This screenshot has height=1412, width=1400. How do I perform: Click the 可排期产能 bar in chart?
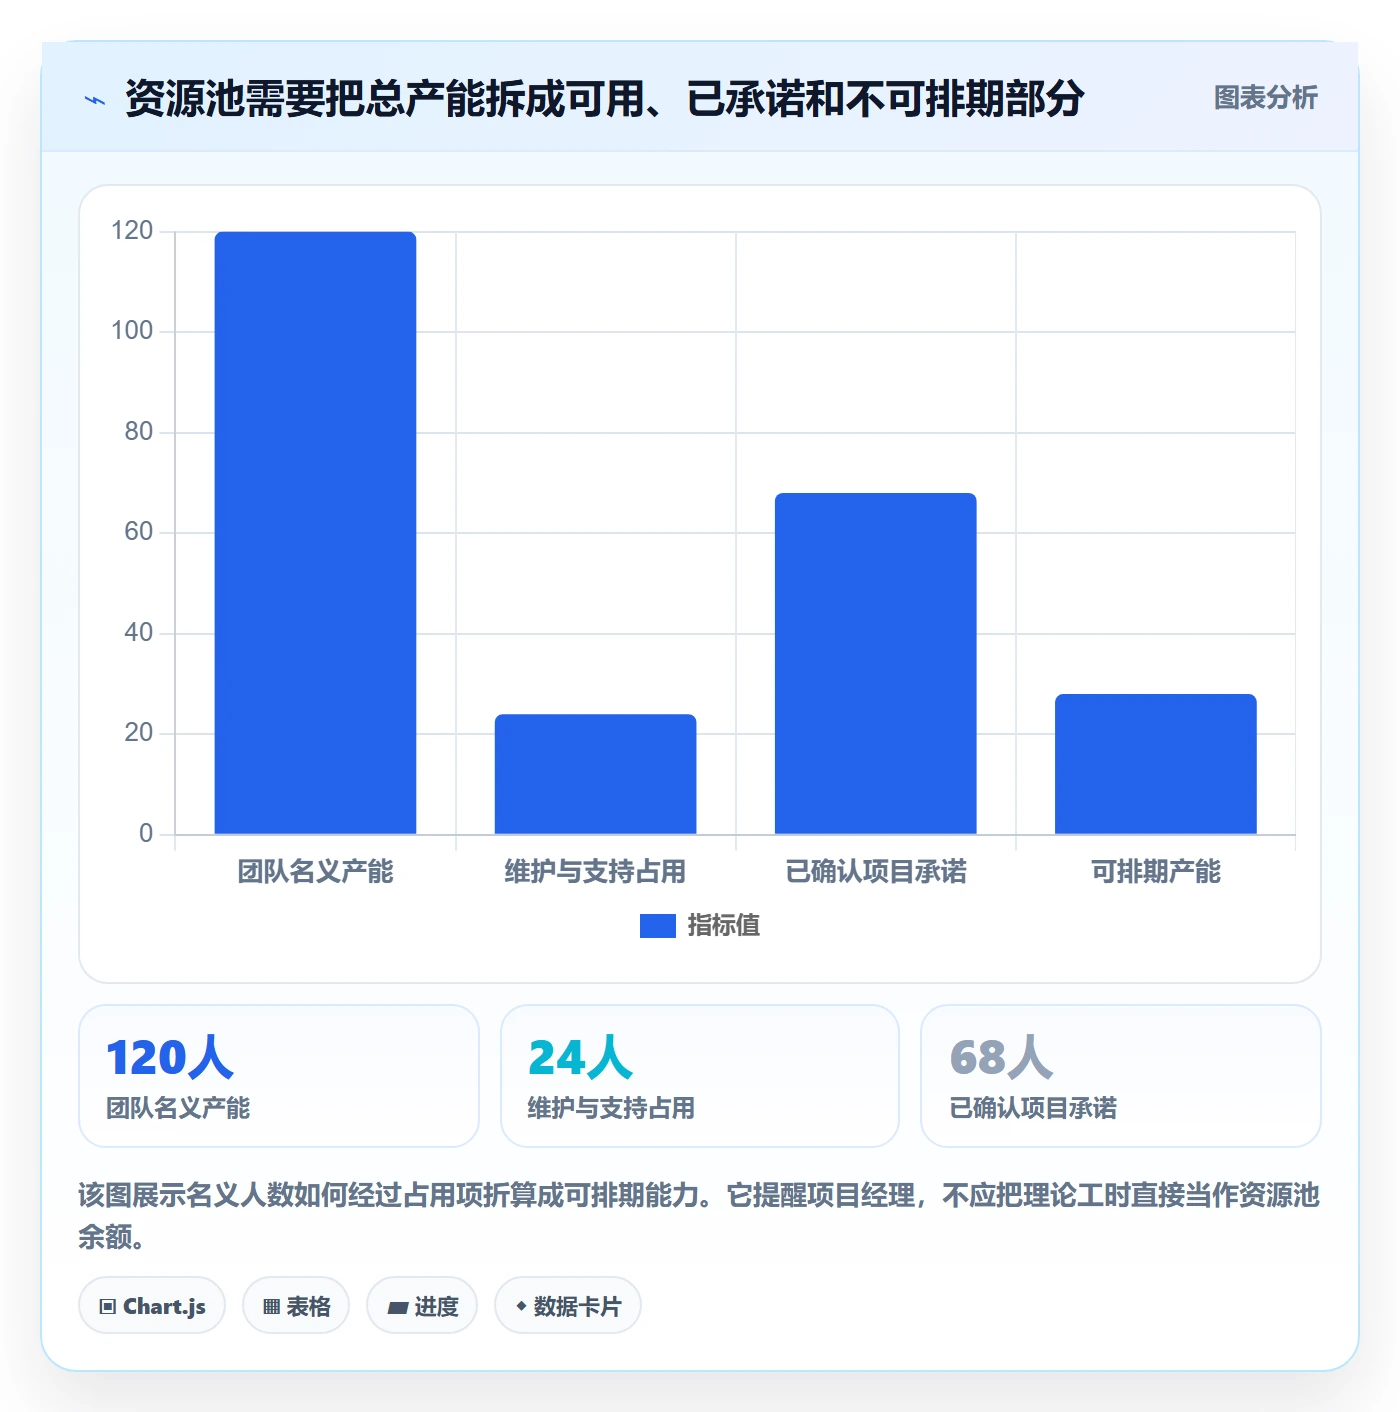[x=1155, y=764]
